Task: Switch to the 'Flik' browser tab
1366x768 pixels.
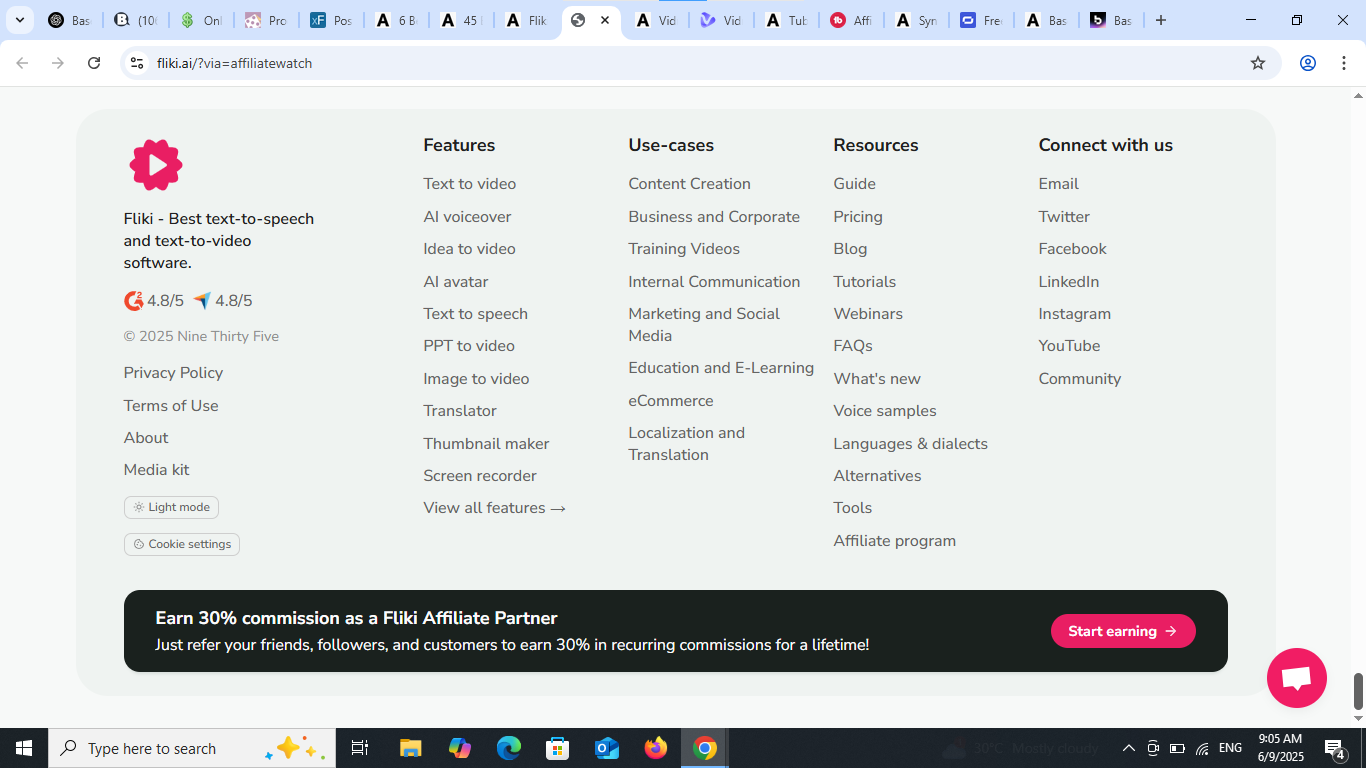Action: 528,20
